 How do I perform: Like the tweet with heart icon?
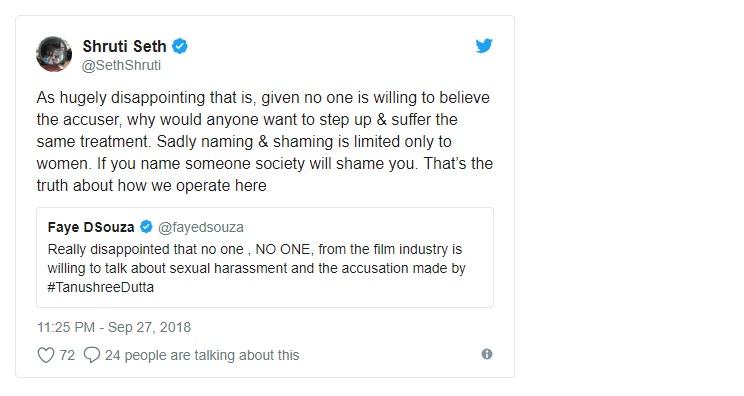(x=46, y=355)
